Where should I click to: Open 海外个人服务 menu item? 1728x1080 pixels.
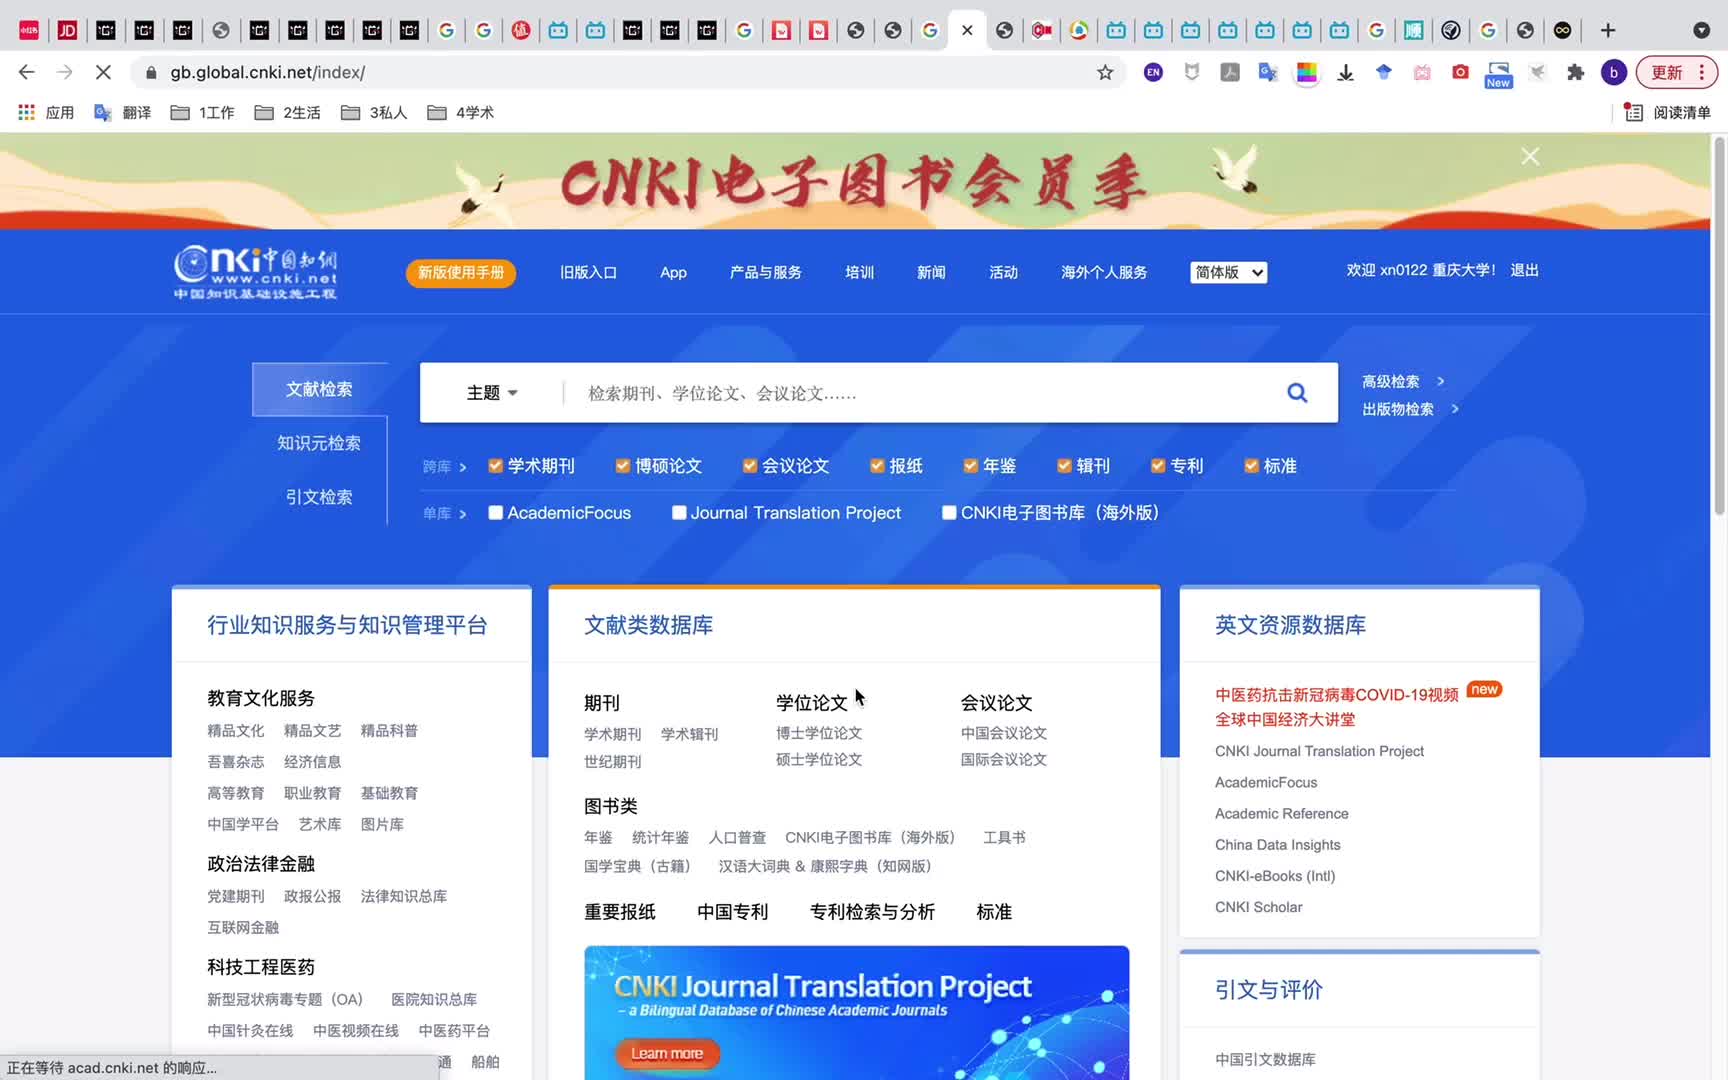pos(1104,272)
